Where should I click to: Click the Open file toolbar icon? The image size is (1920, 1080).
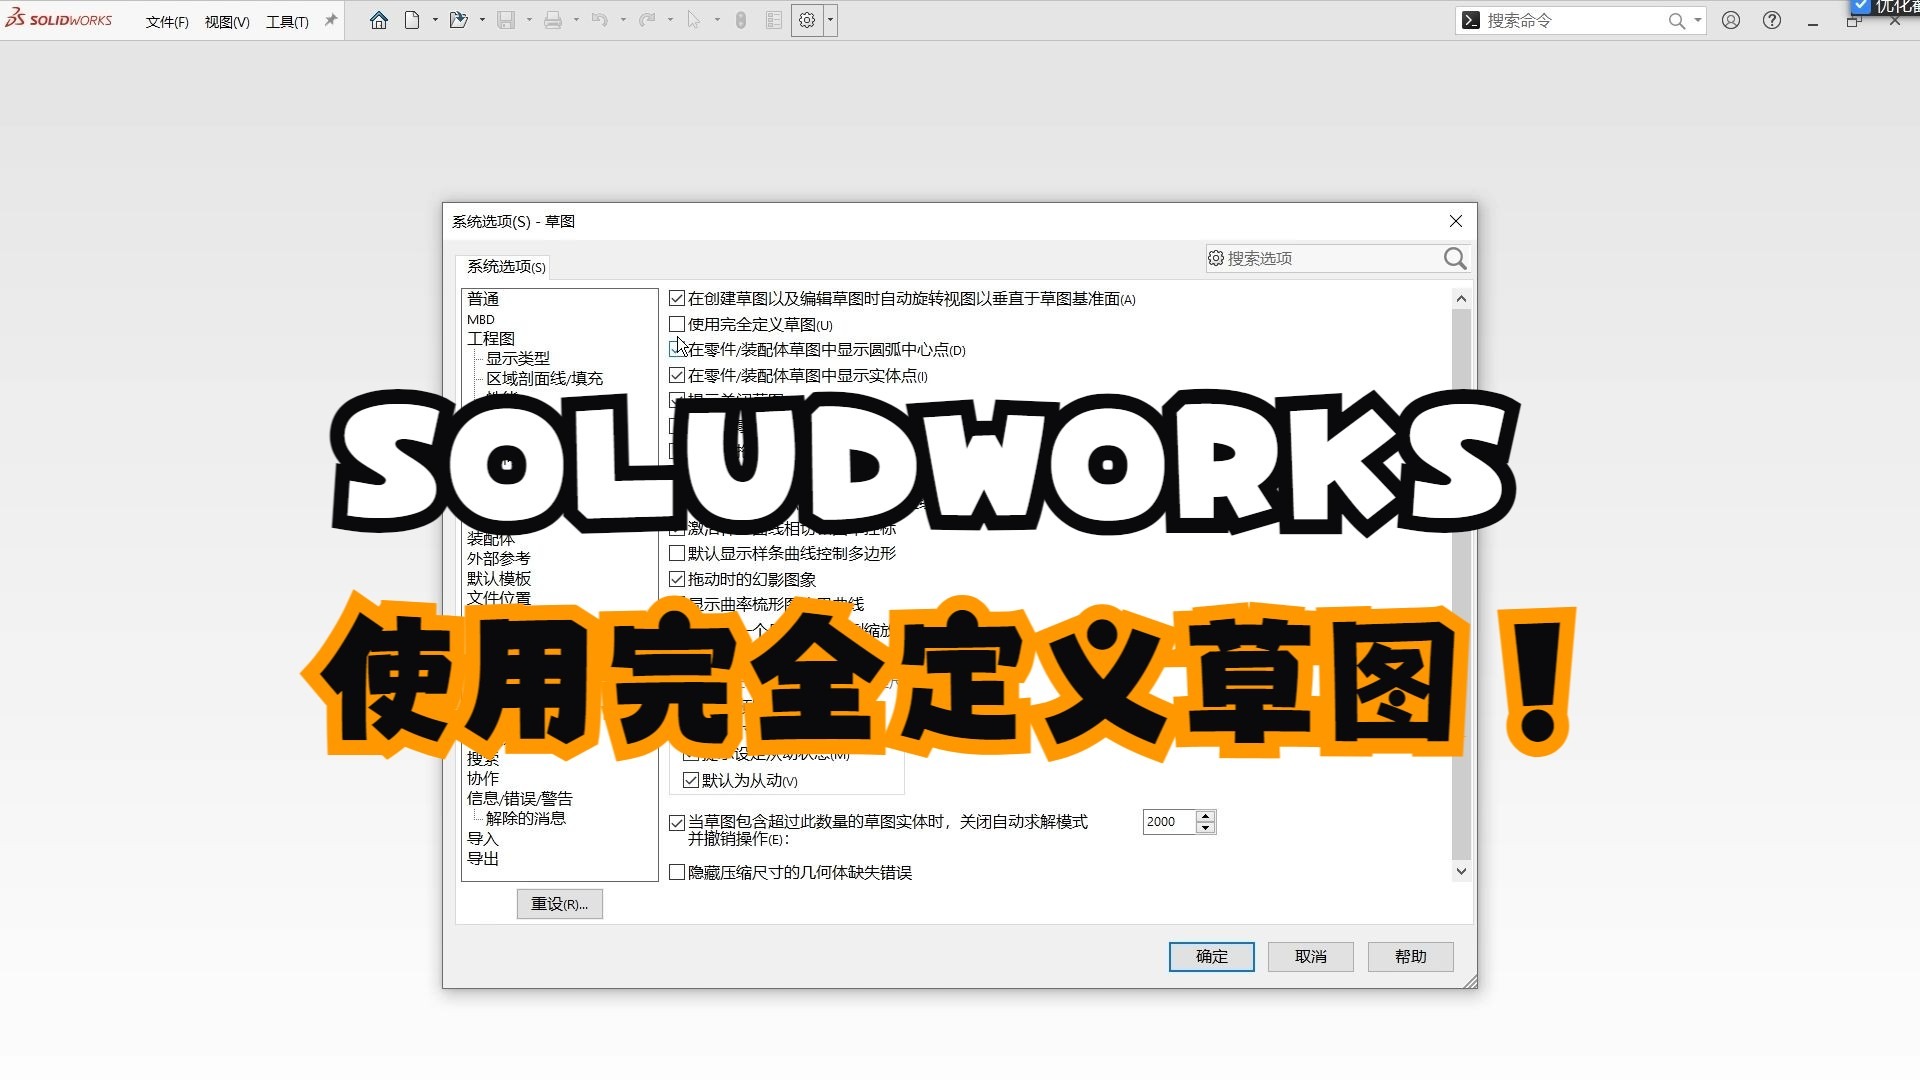coord(460,19)
